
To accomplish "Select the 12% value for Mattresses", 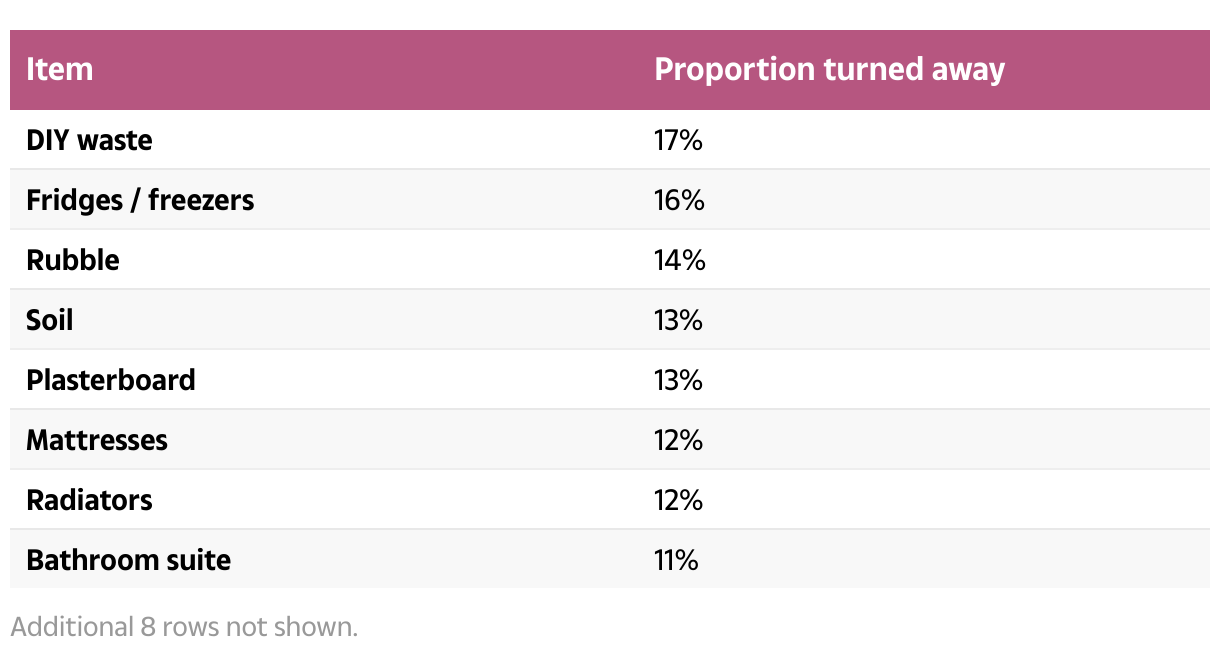I will click(678, 440).
